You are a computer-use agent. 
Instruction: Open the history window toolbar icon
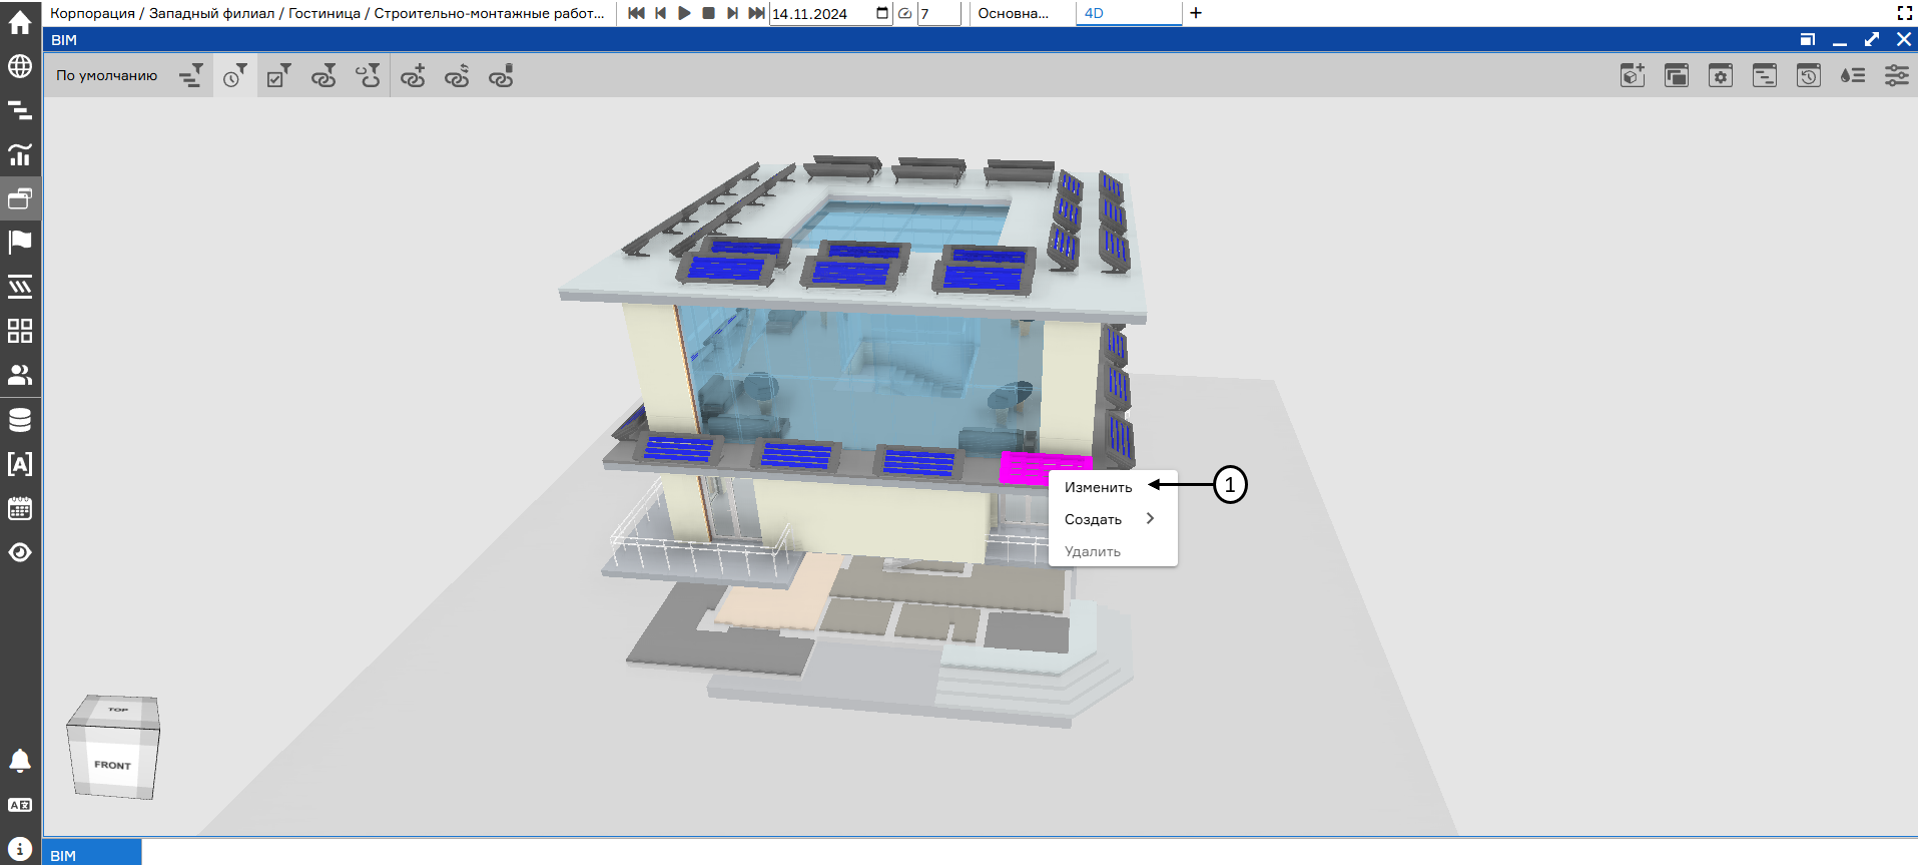click(x=1809, y=76)
